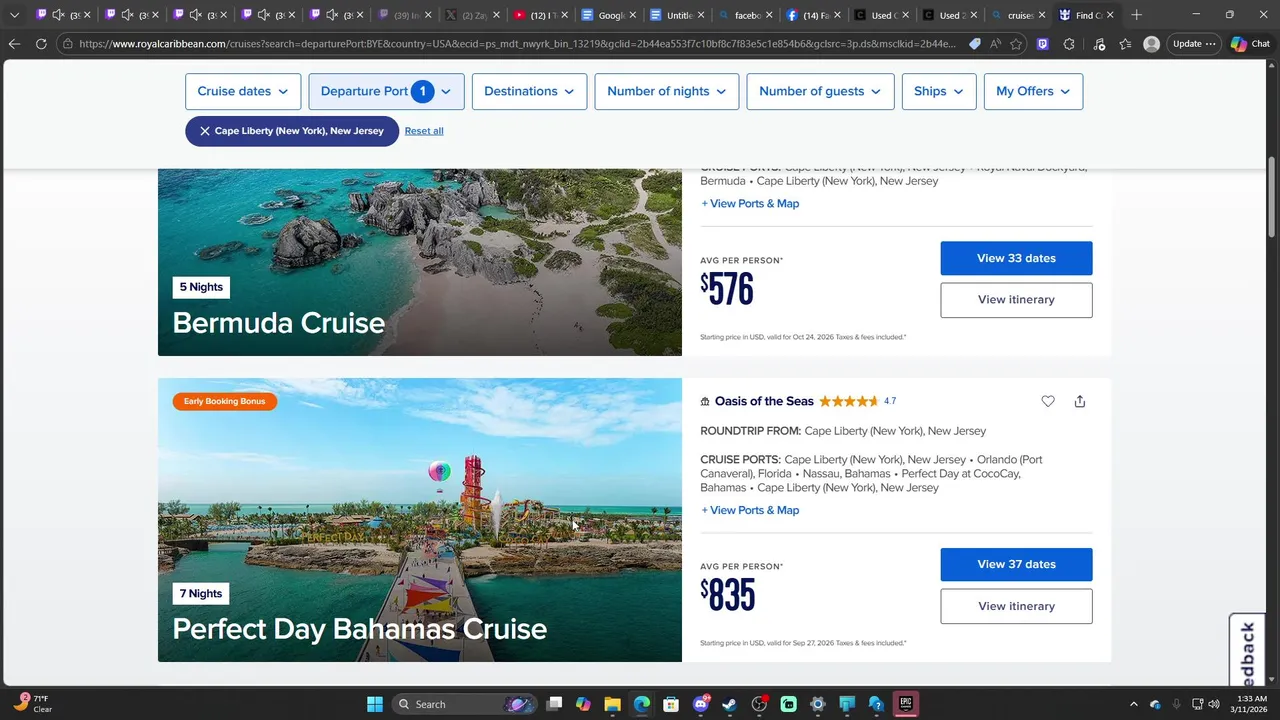
Task: View itinerary for Perfect Day Bahamas Cruise
Action: (1016, 606)
